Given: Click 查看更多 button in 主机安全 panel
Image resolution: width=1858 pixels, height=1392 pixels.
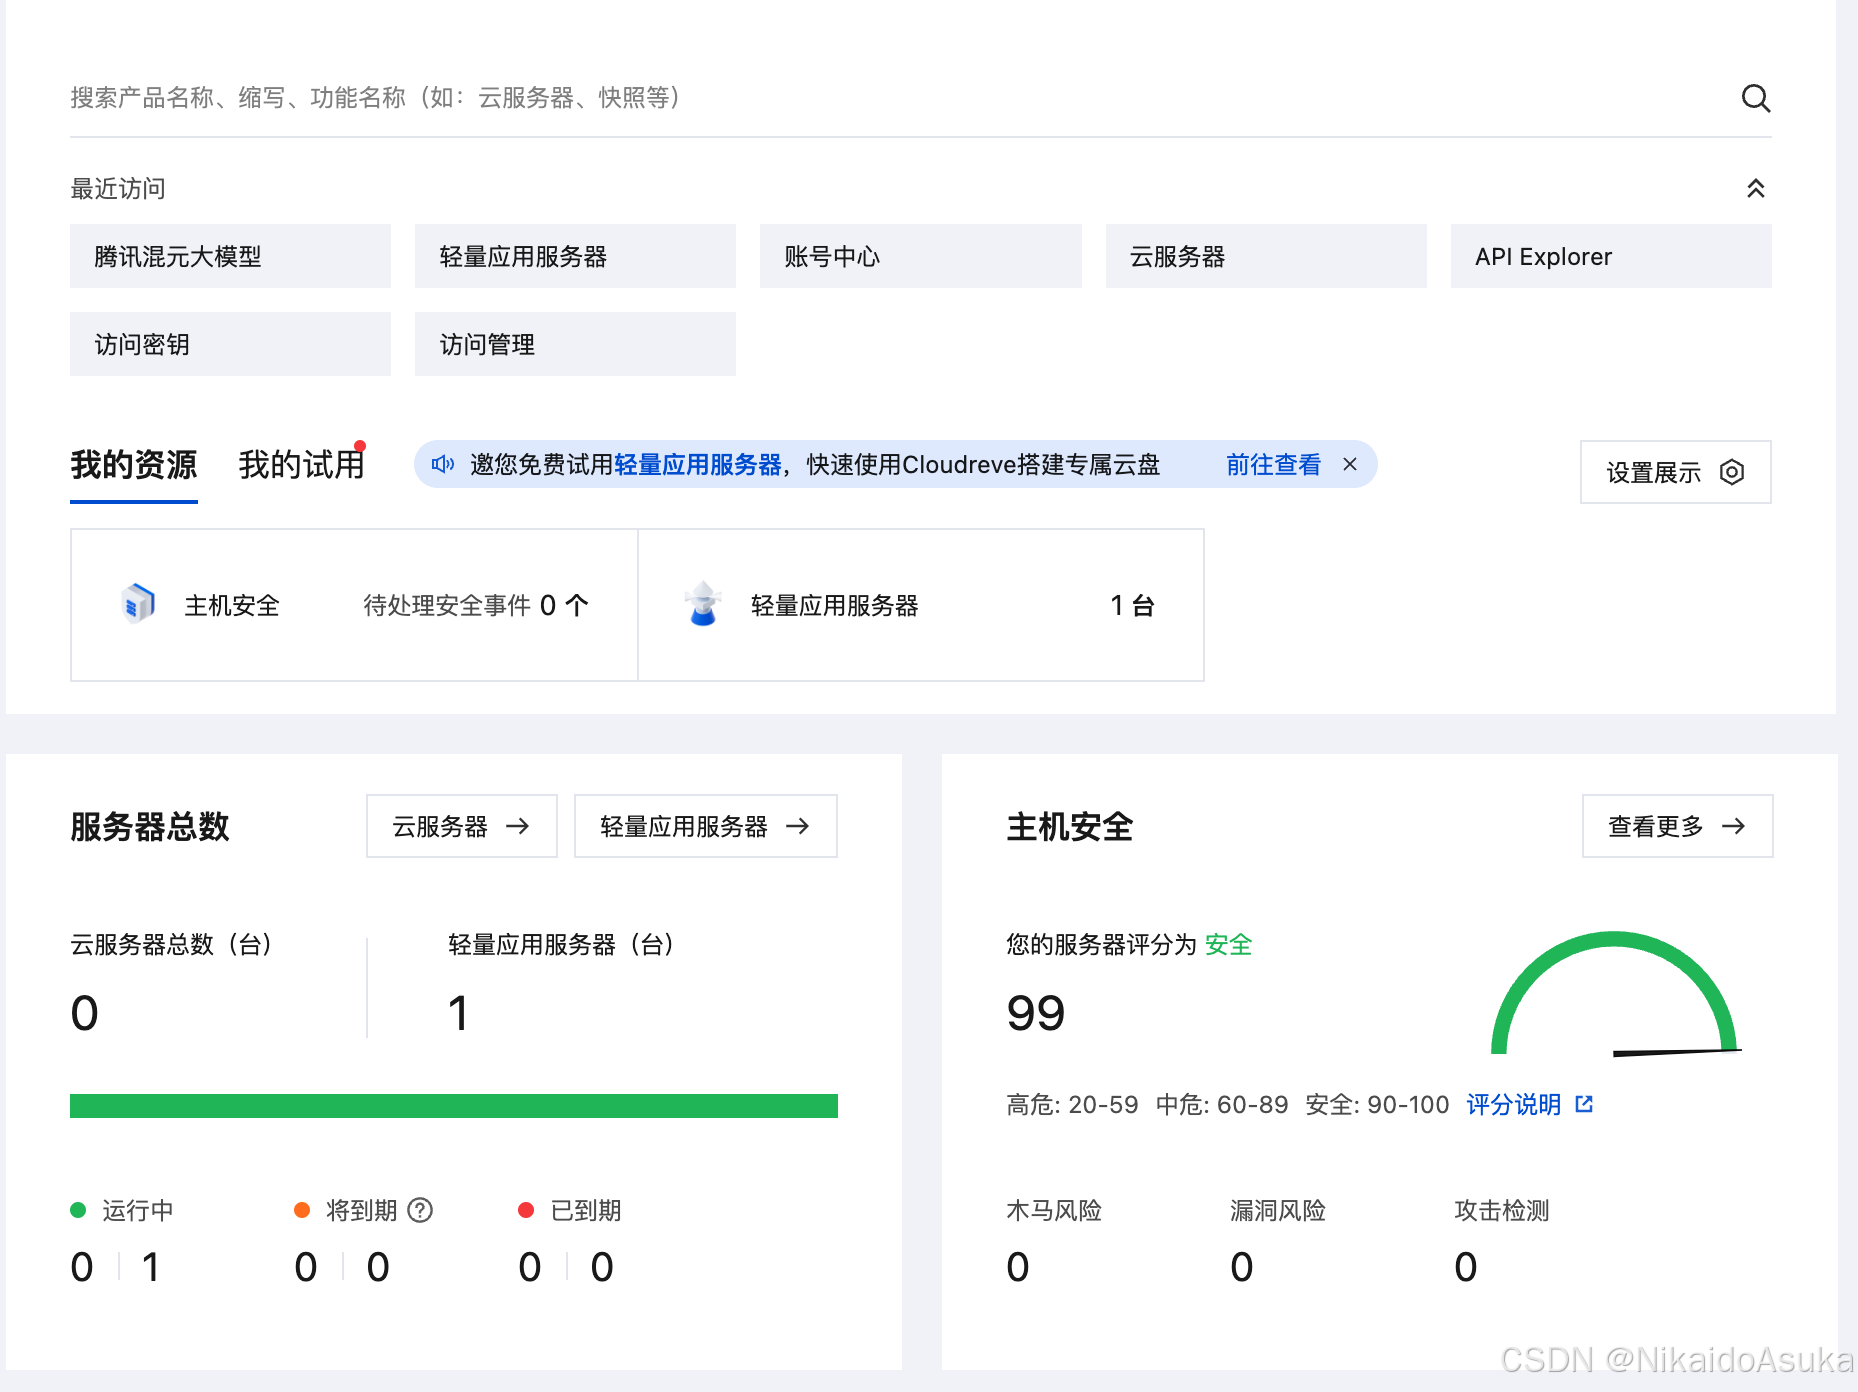Looking at the screenshot, I should pos(1677,826).
